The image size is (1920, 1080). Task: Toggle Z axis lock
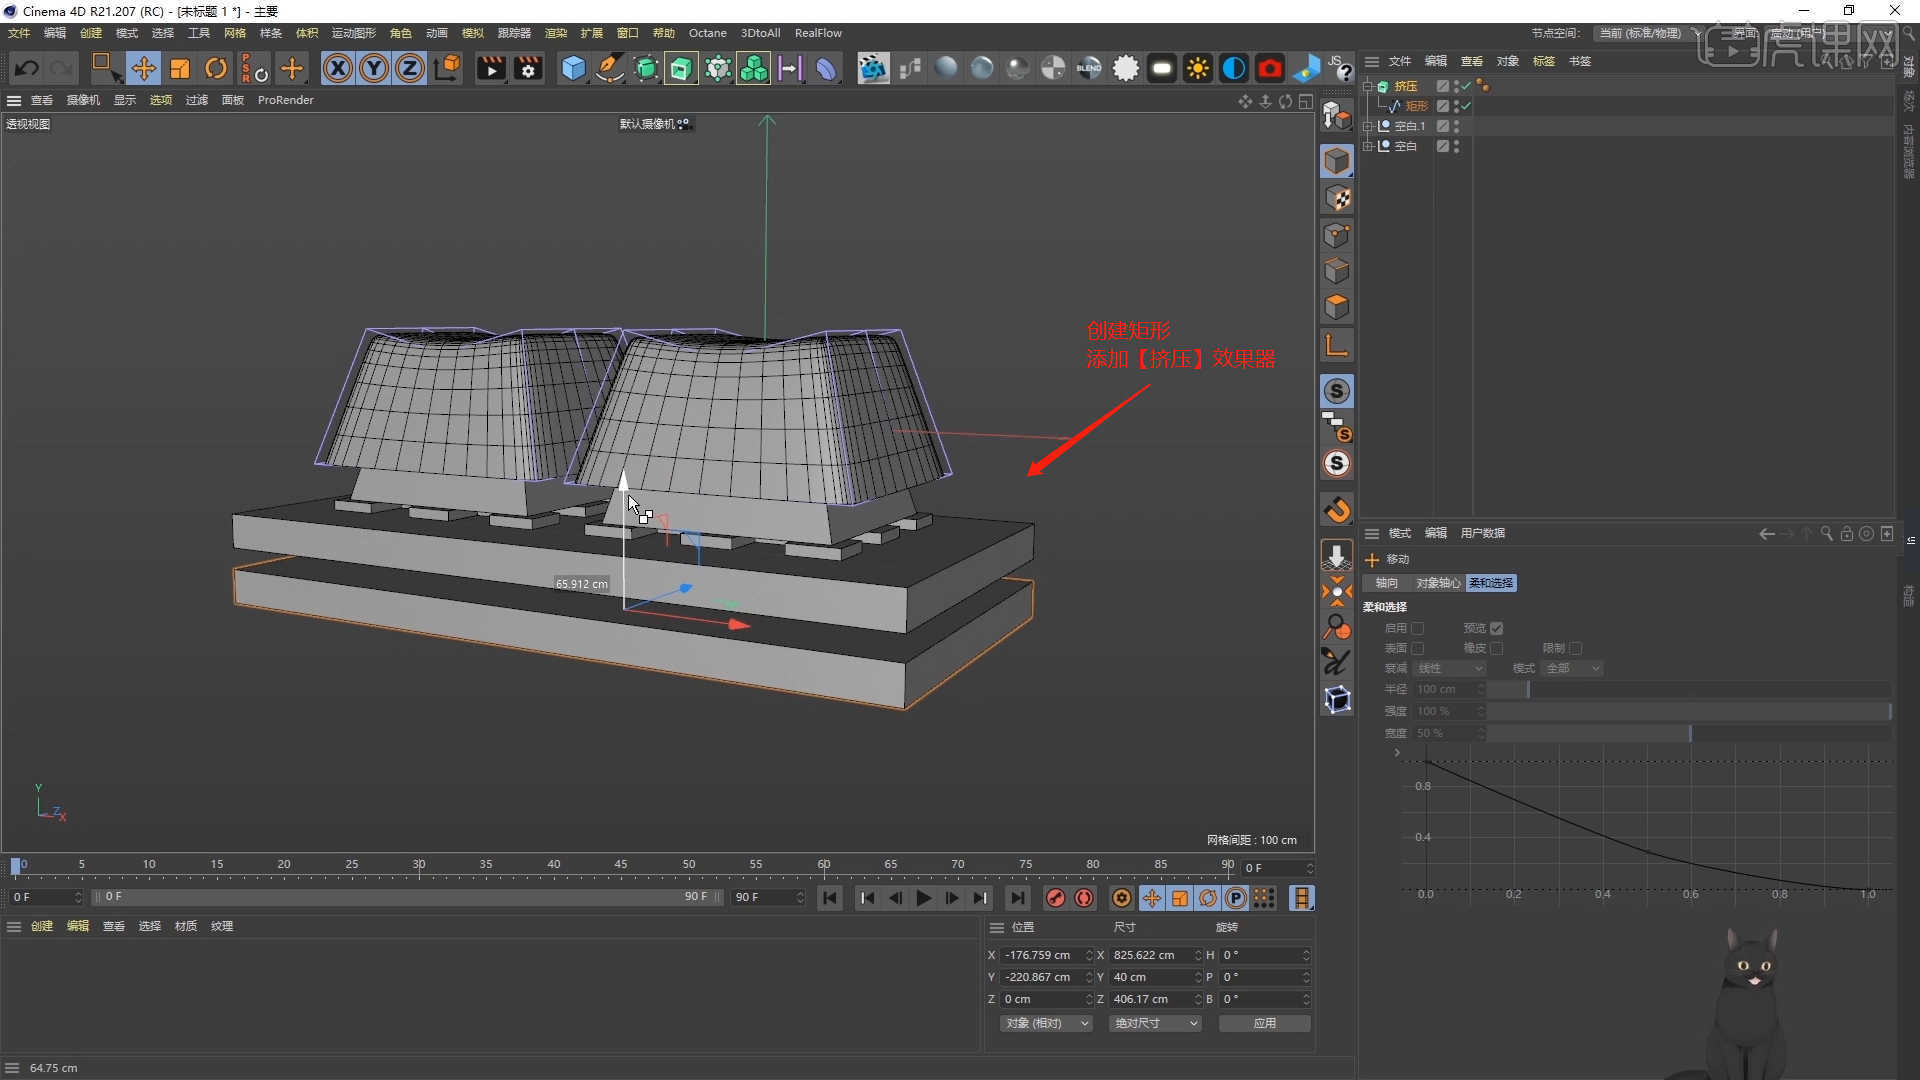(410, 68)
